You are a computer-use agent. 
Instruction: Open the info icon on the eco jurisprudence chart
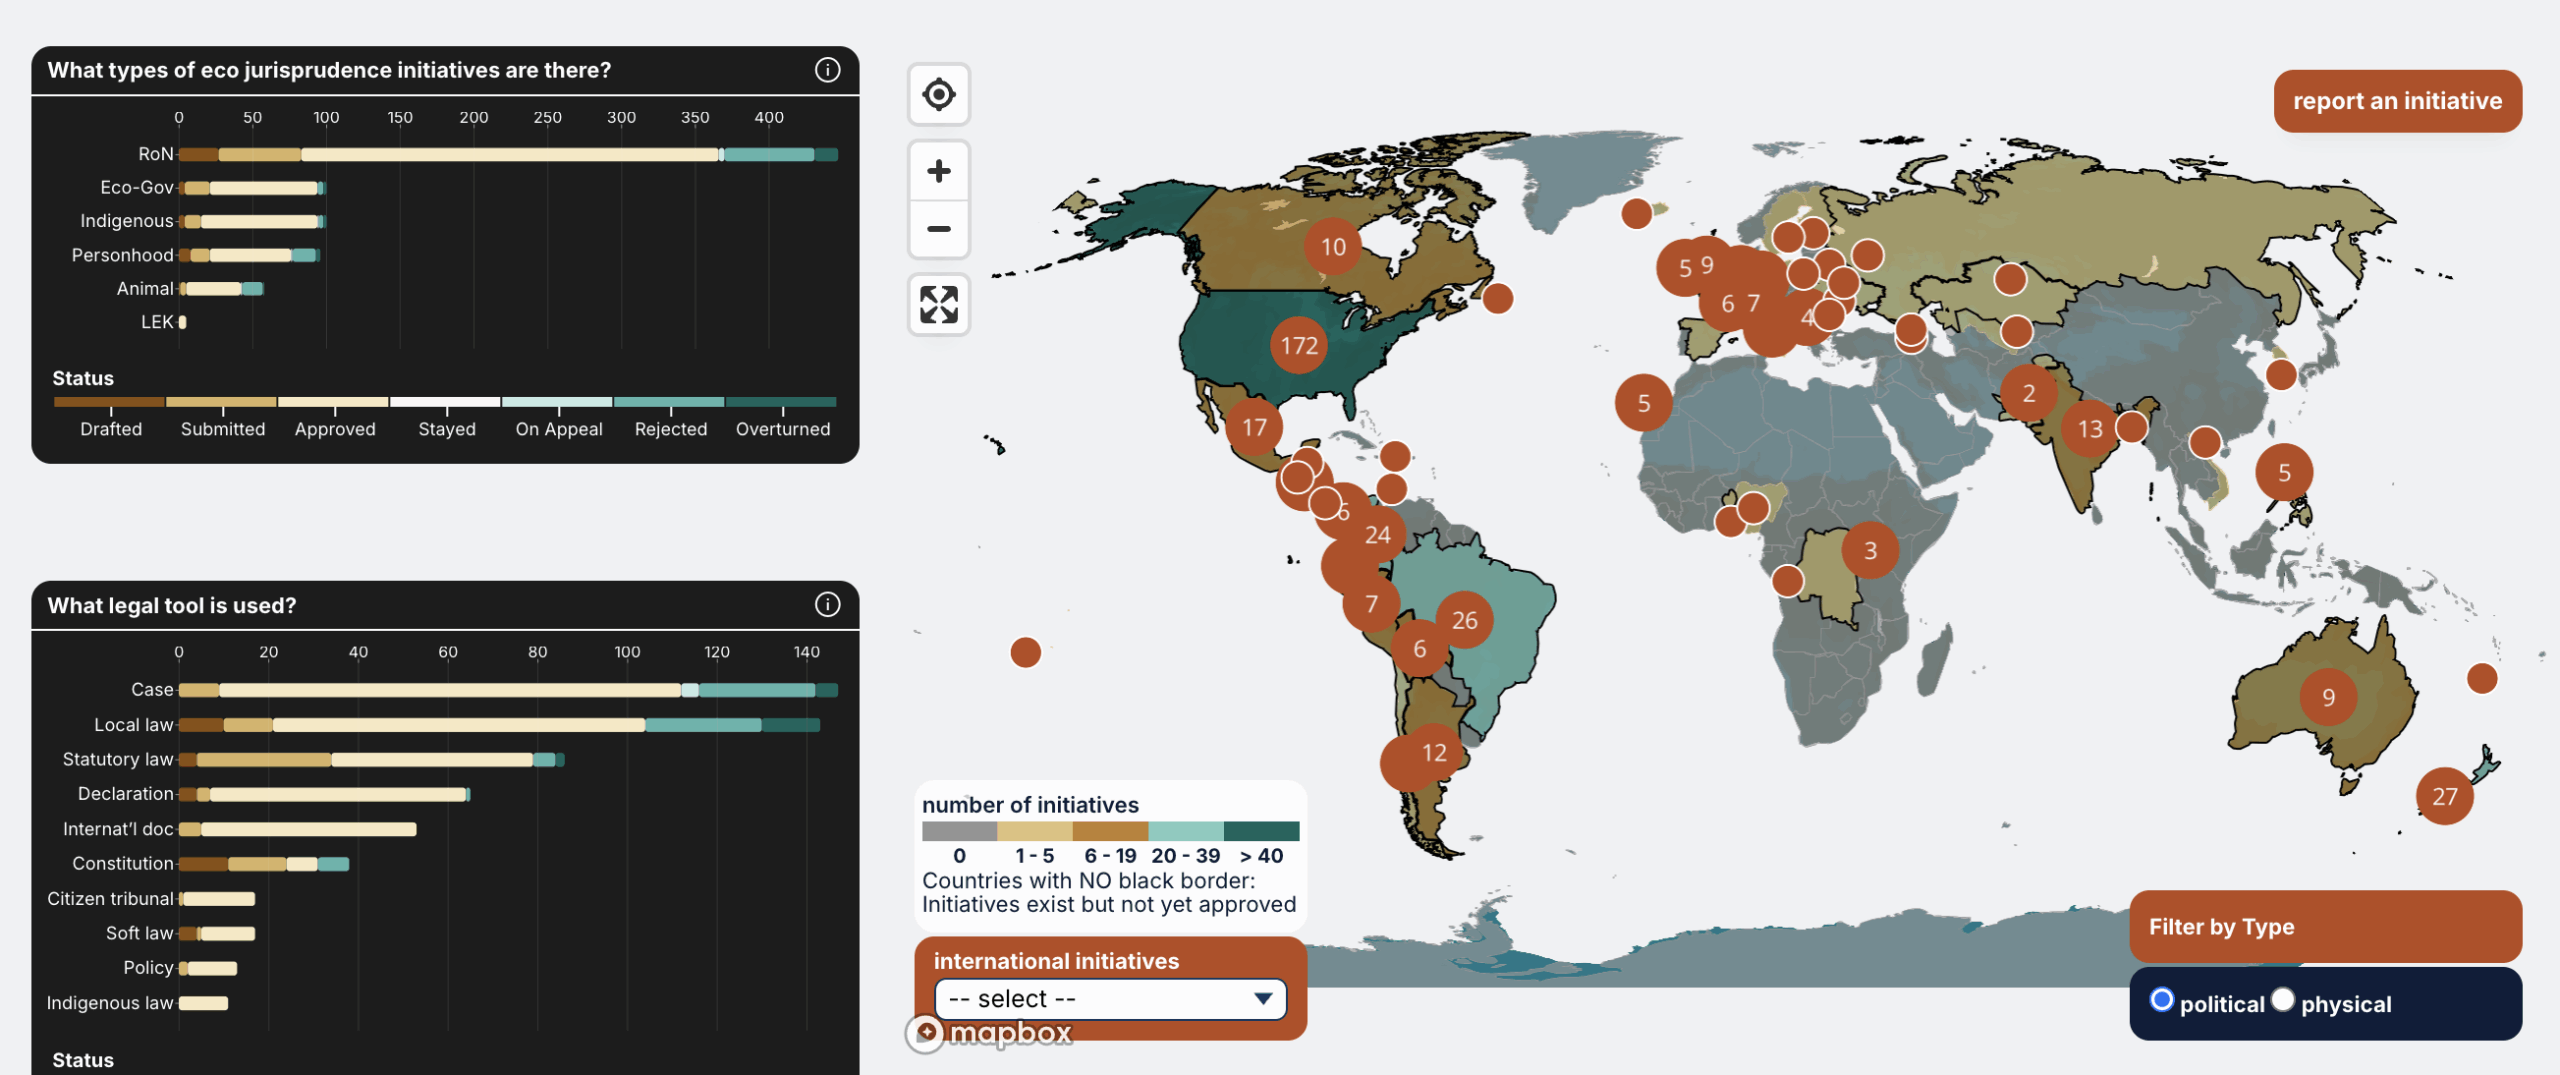tap(827, 70)
